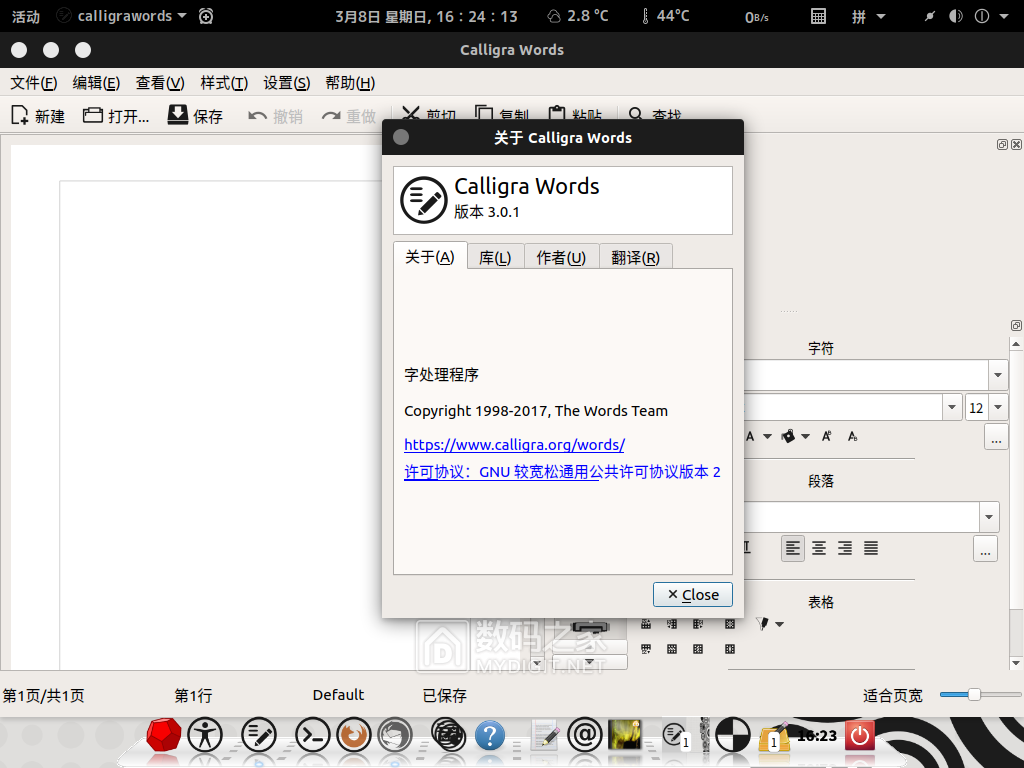Open the 样式(T) styles menu
1024x768 pixels.
pyautogui.click(x=224, y=83)
